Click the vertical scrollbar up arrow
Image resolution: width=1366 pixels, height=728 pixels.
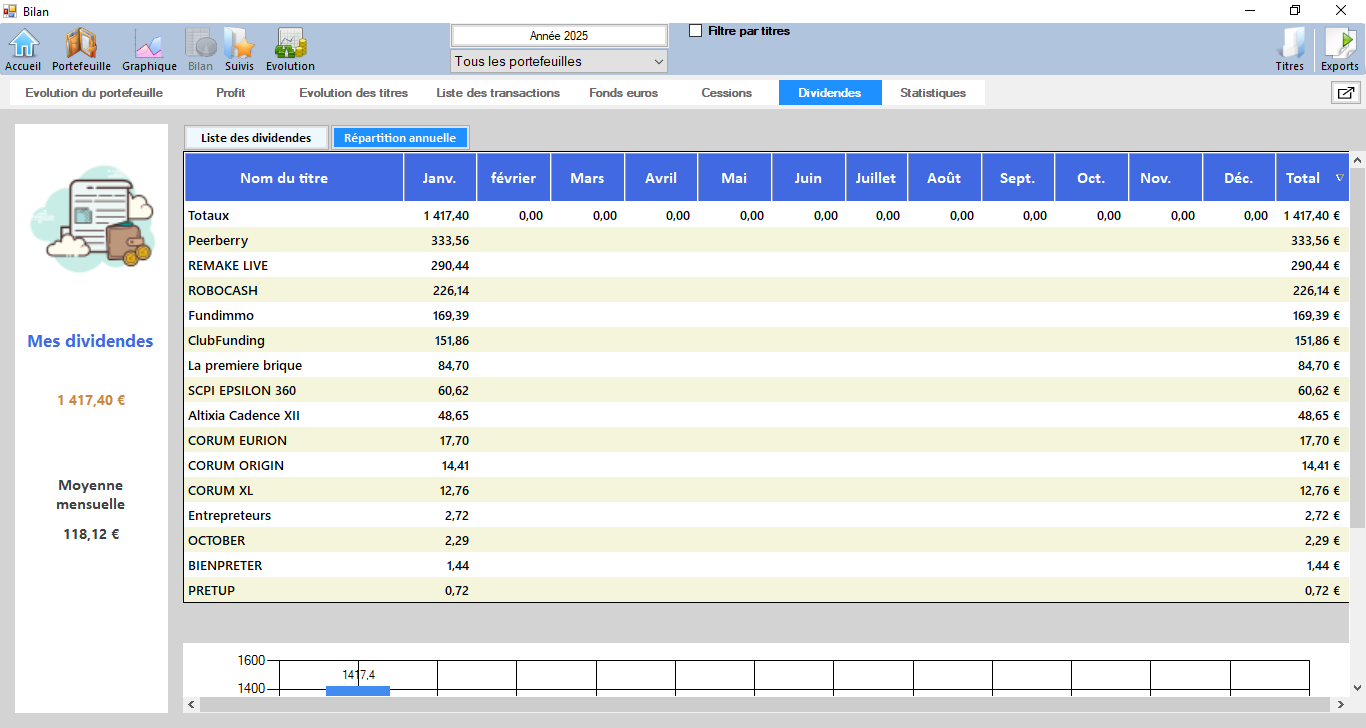[x=1357, y=160]
